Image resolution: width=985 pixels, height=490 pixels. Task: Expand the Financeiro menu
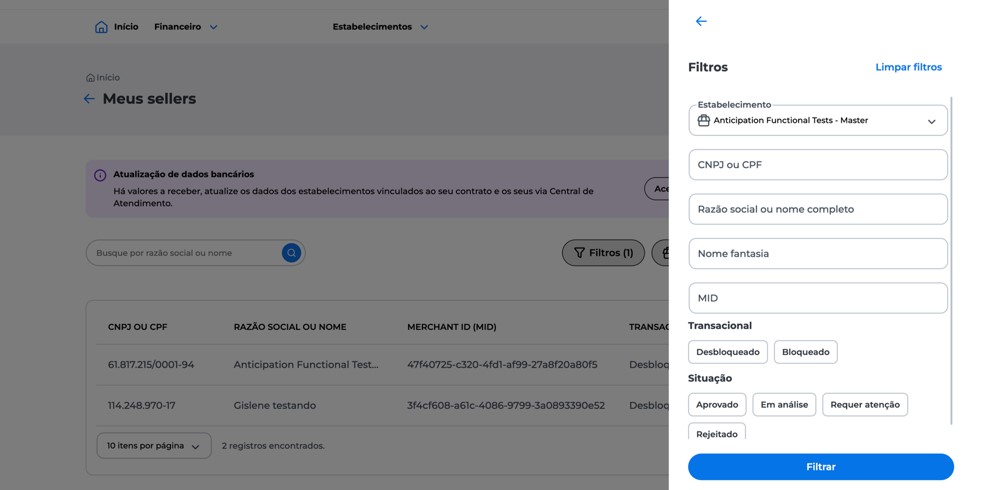tap(186, 27)
